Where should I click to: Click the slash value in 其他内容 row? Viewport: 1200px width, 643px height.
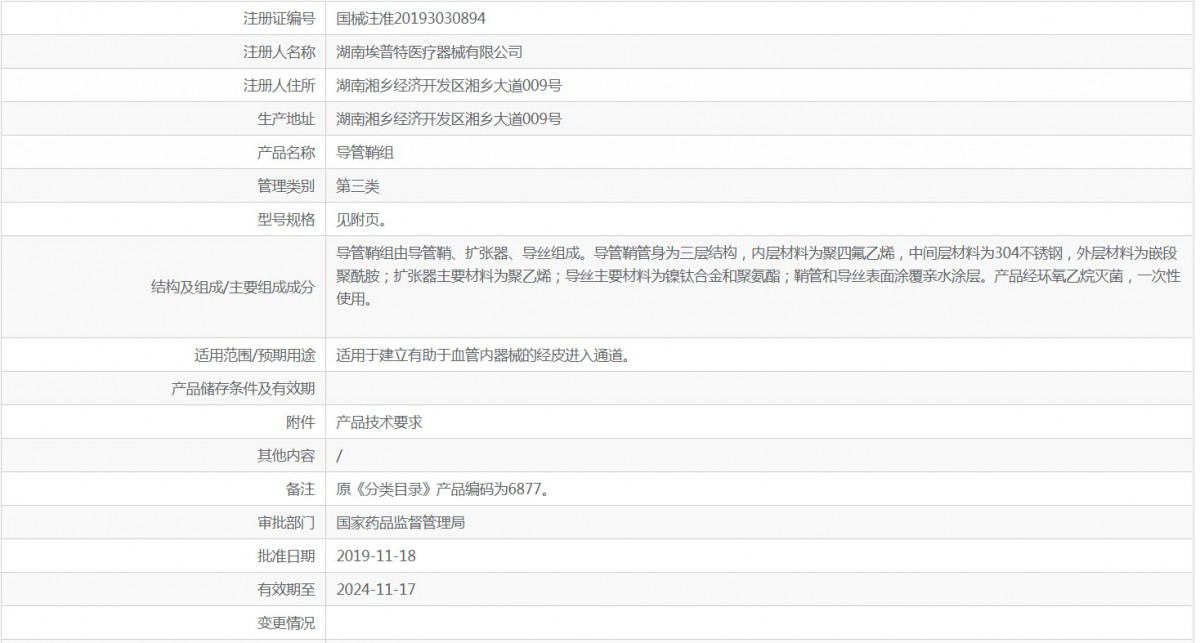(340, 455)
